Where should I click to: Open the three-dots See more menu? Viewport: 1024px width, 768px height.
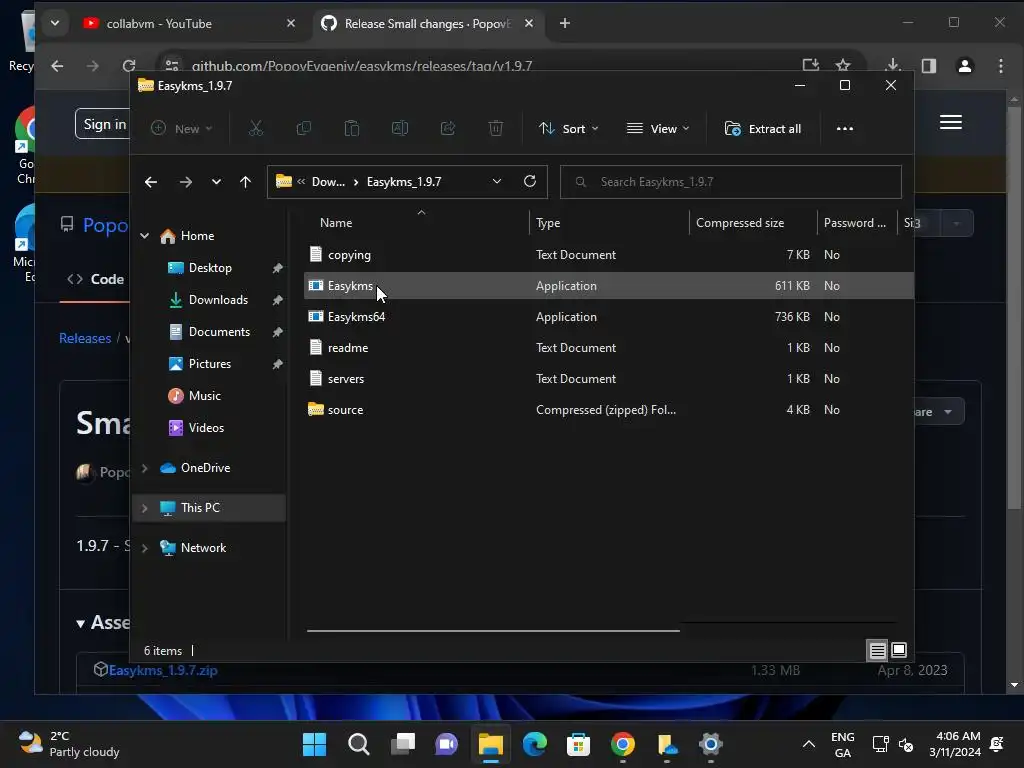click(x=844, y=129)
